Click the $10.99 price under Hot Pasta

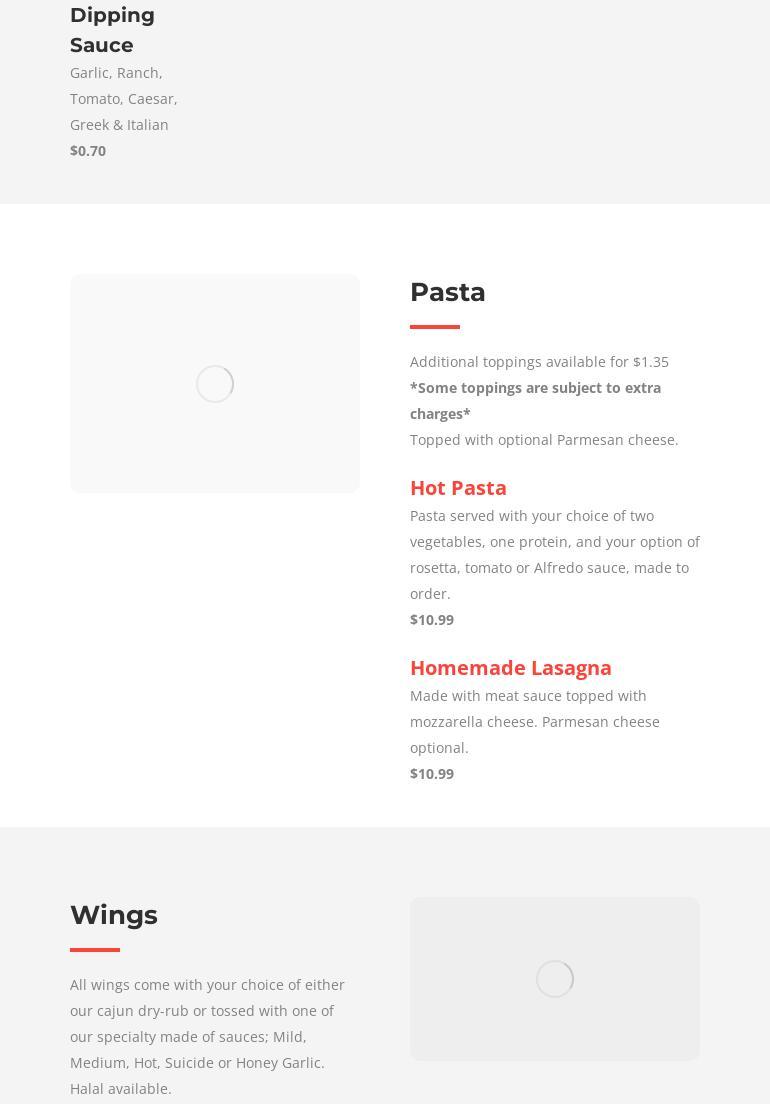tap(432, 620)
